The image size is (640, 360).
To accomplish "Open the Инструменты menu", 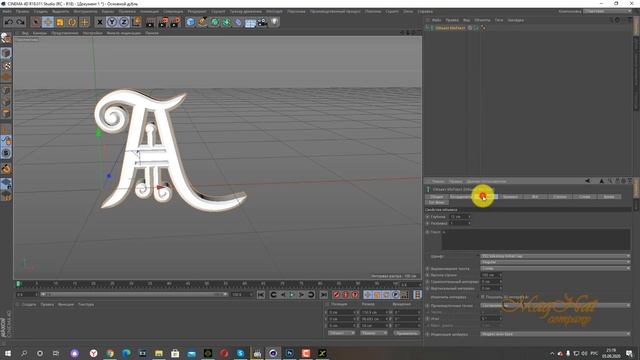I will click(85, 11).
